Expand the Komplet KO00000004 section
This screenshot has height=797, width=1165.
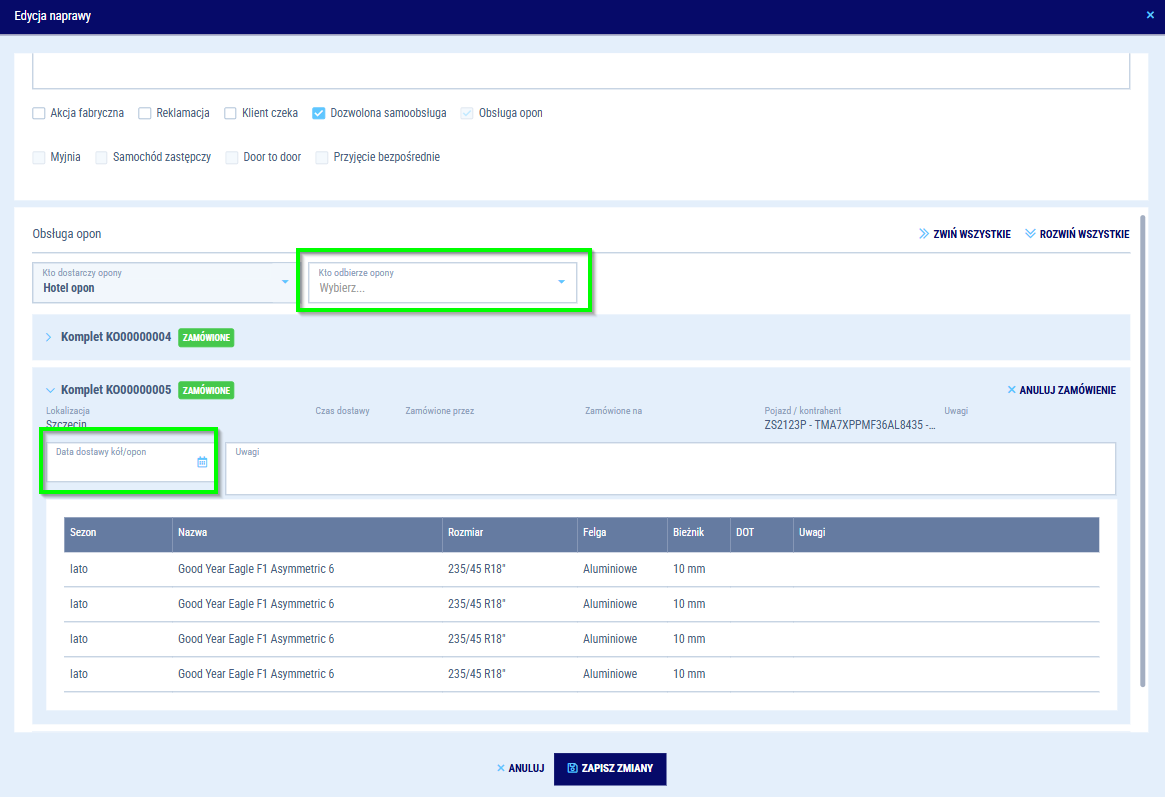point(48,337)
